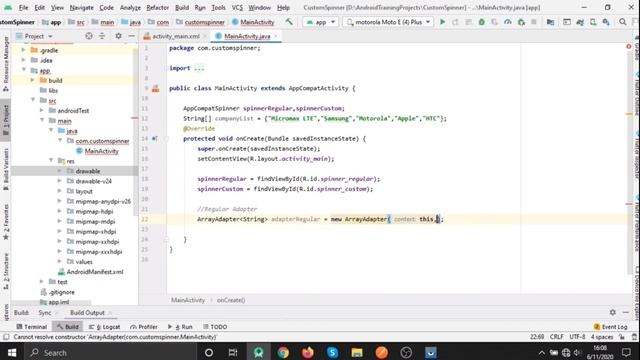Image resolution: width=640 pixels, height=360 pixels.
Task: Switch to the Build Output tab
Action: [x=87, y=313]
